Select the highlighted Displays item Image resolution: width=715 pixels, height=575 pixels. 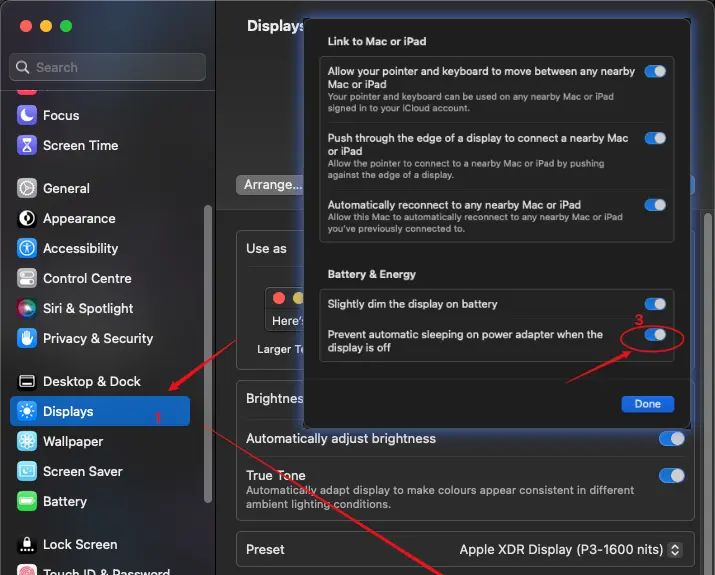point(100,411)
